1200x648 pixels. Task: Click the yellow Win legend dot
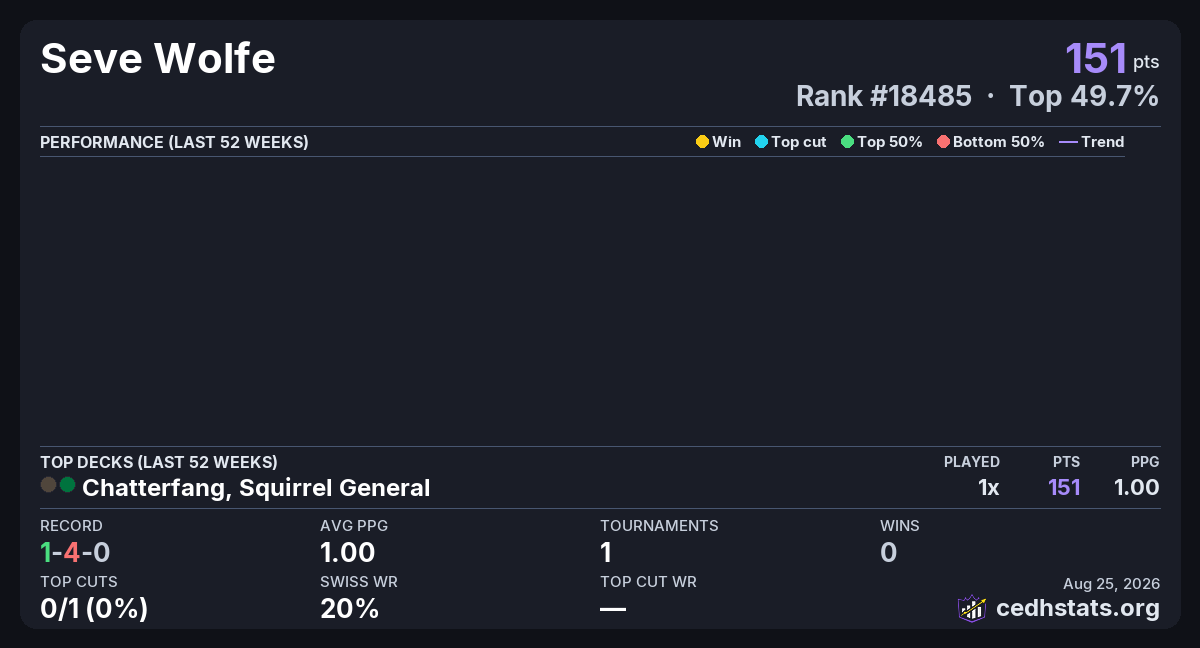point(702,142)
